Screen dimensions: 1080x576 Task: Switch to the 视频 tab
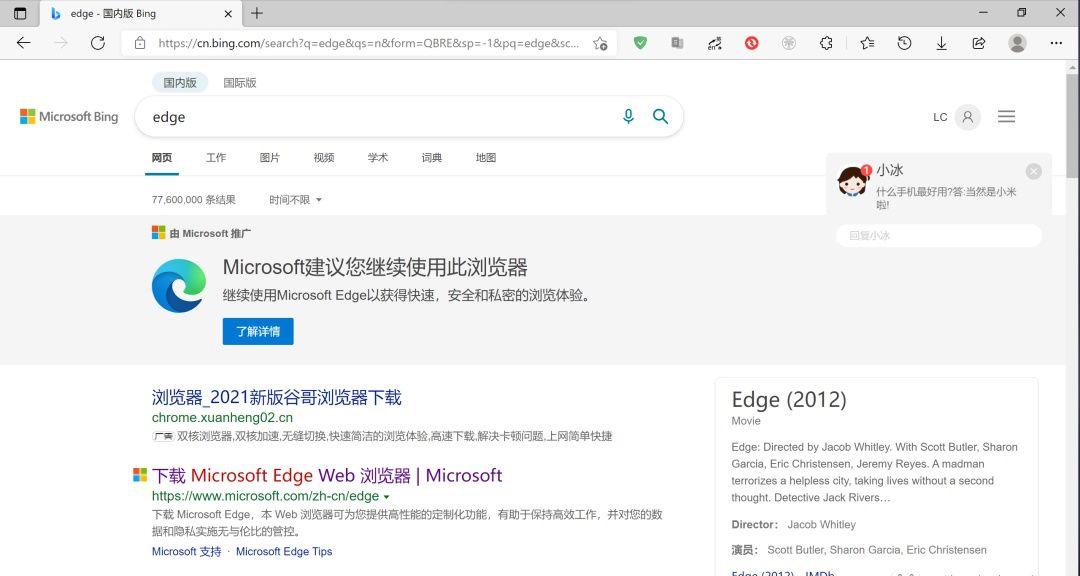coord(323,157)
